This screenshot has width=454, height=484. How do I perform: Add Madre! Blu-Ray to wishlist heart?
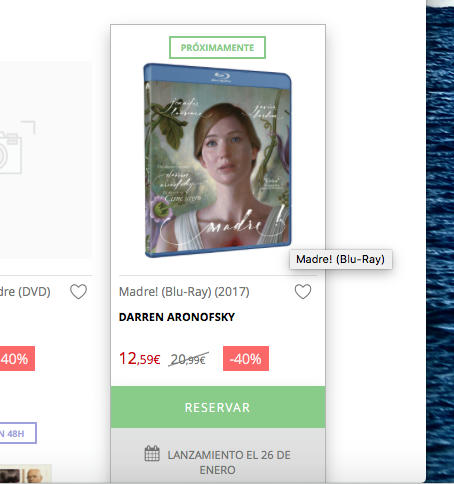(x=303, y=292)
